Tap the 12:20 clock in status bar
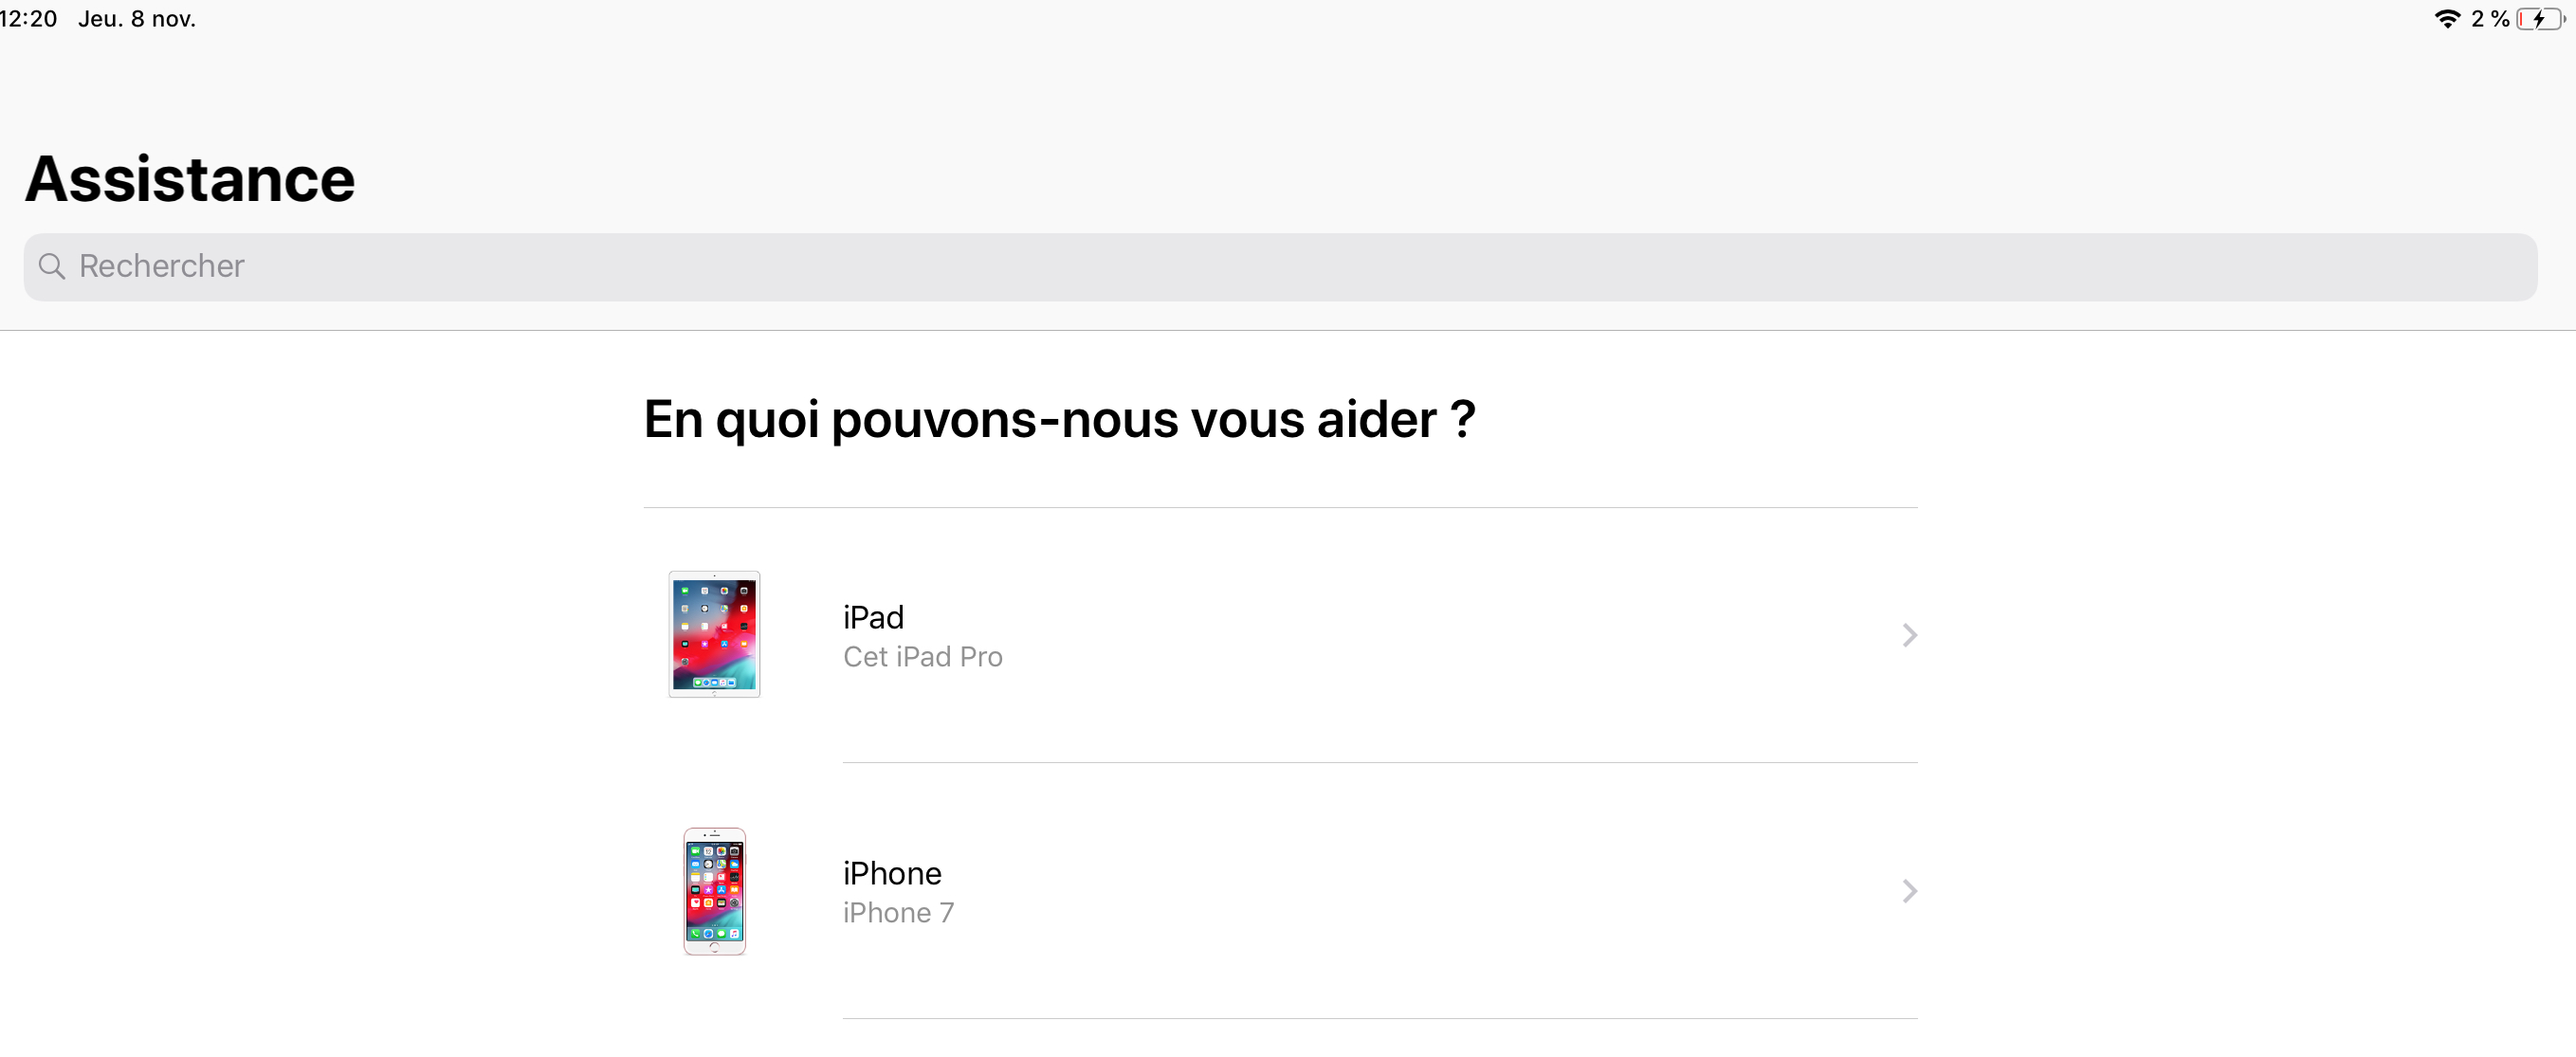The width and height of the screenshot is (2576, 1057). 29,19
